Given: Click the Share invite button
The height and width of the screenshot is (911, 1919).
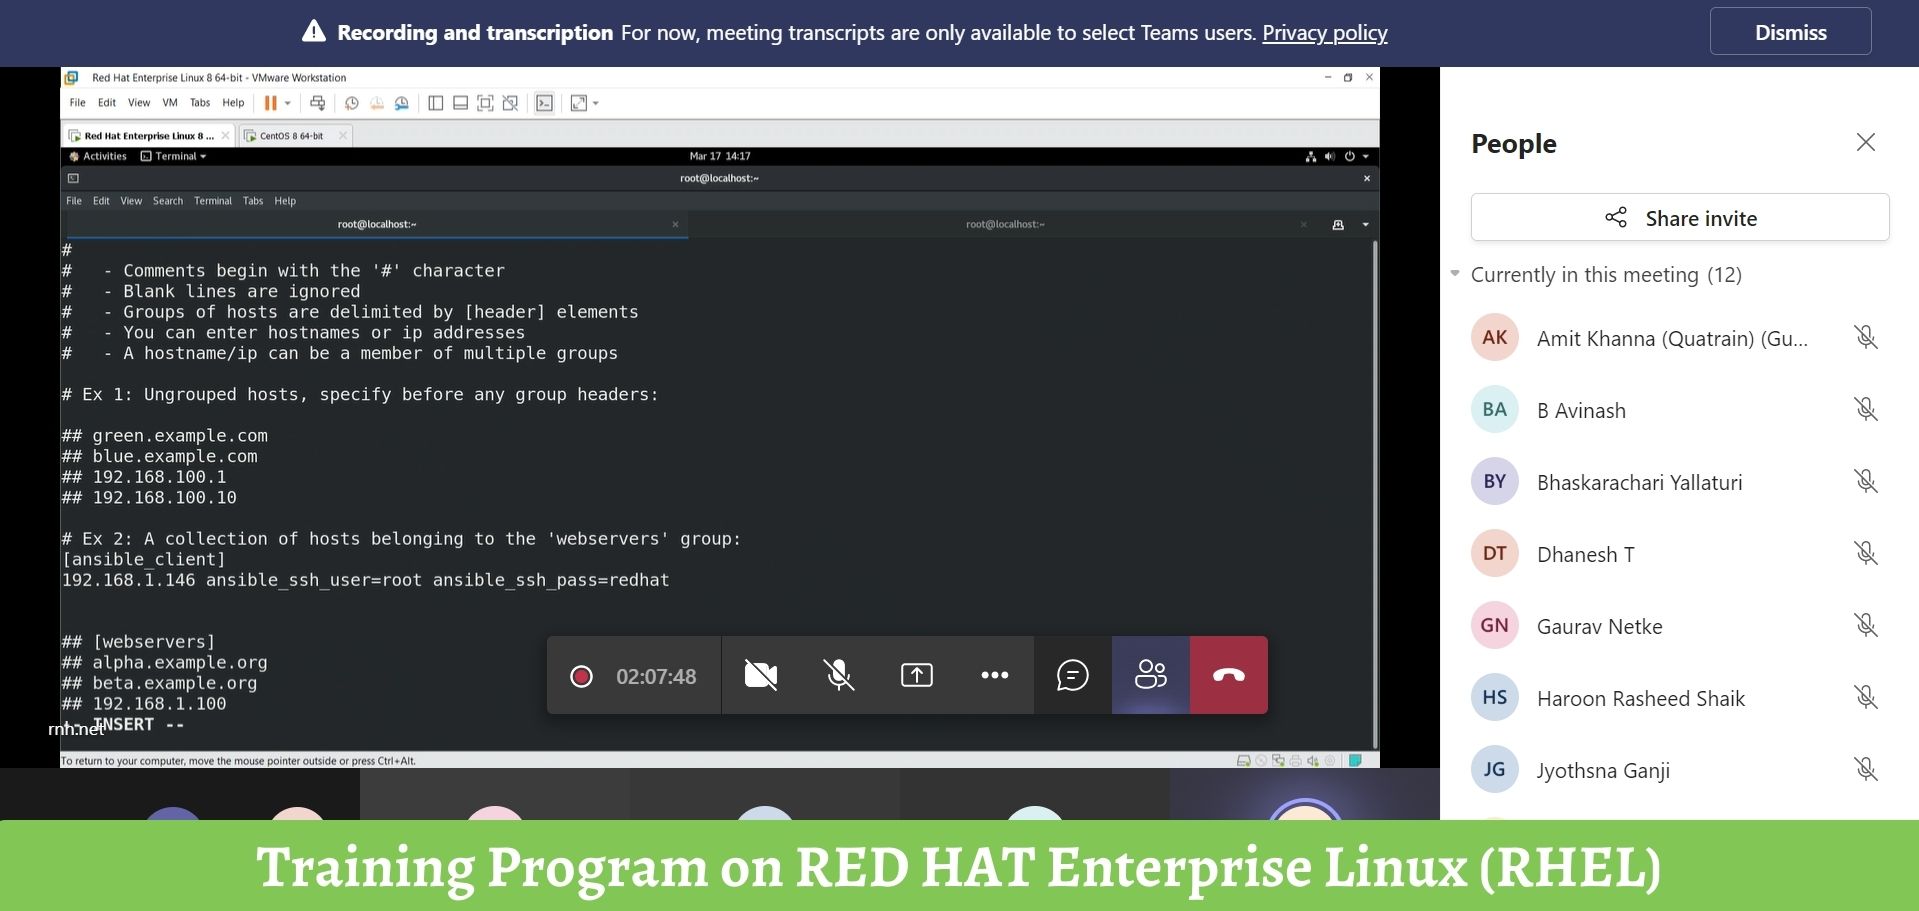Looking at the screenshot, I should (x=1680, y=217).
